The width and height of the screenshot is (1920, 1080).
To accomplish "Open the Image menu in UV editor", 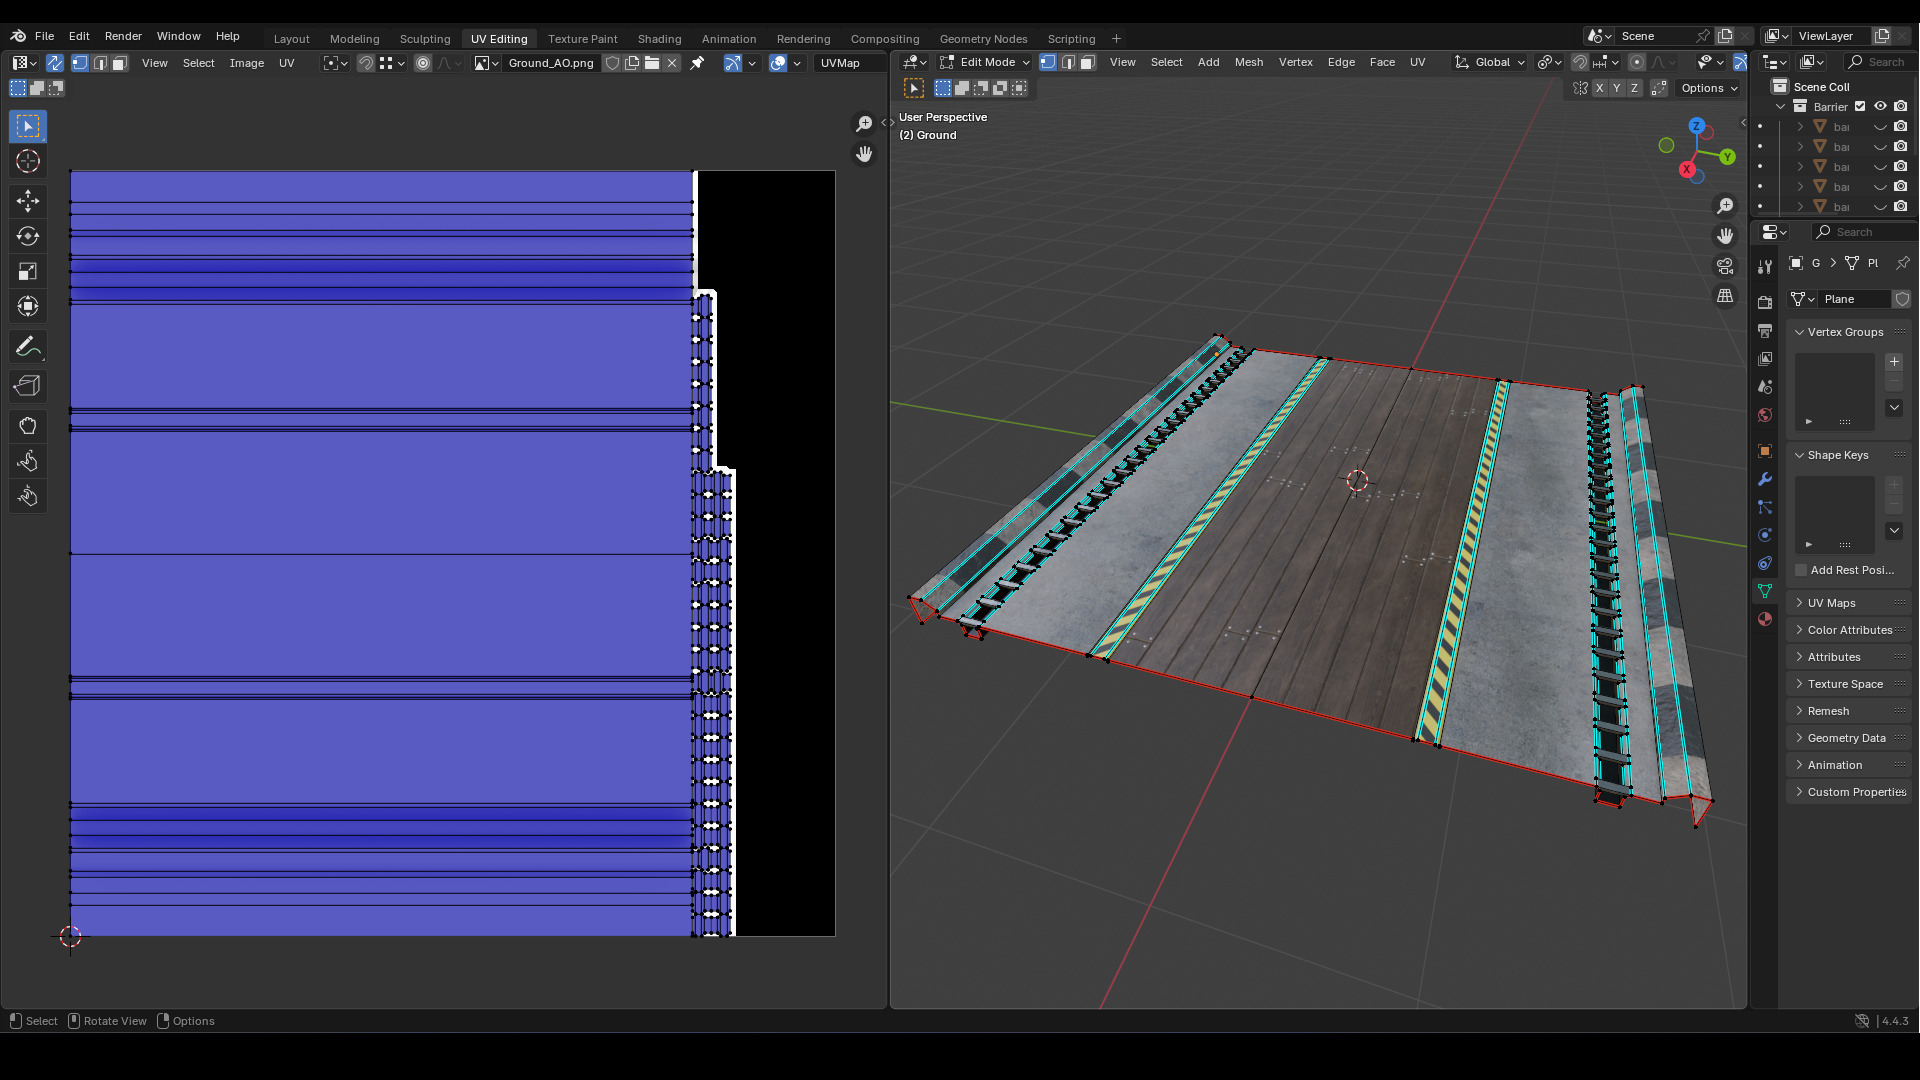I will (x=246, y=63).
